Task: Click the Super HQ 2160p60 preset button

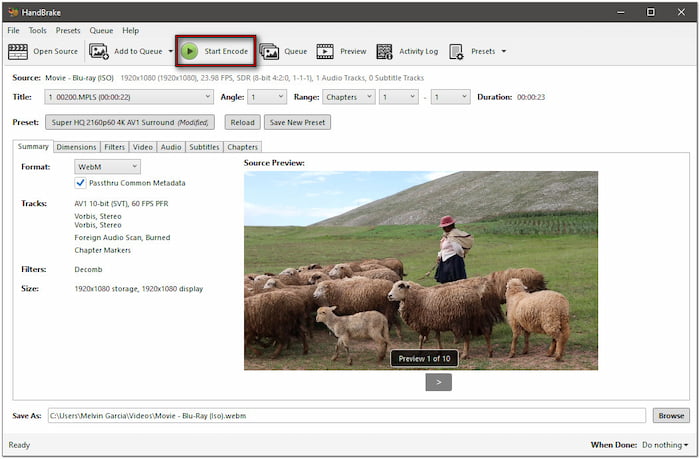Action: tap(130, 122)
